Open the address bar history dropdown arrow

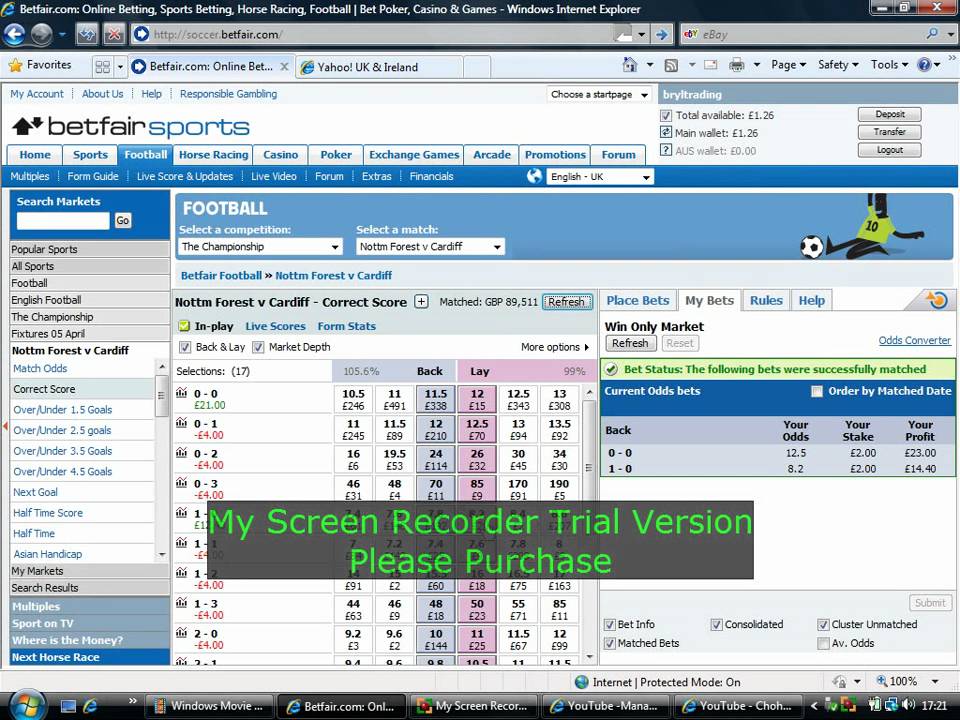[x=641, y=34]
